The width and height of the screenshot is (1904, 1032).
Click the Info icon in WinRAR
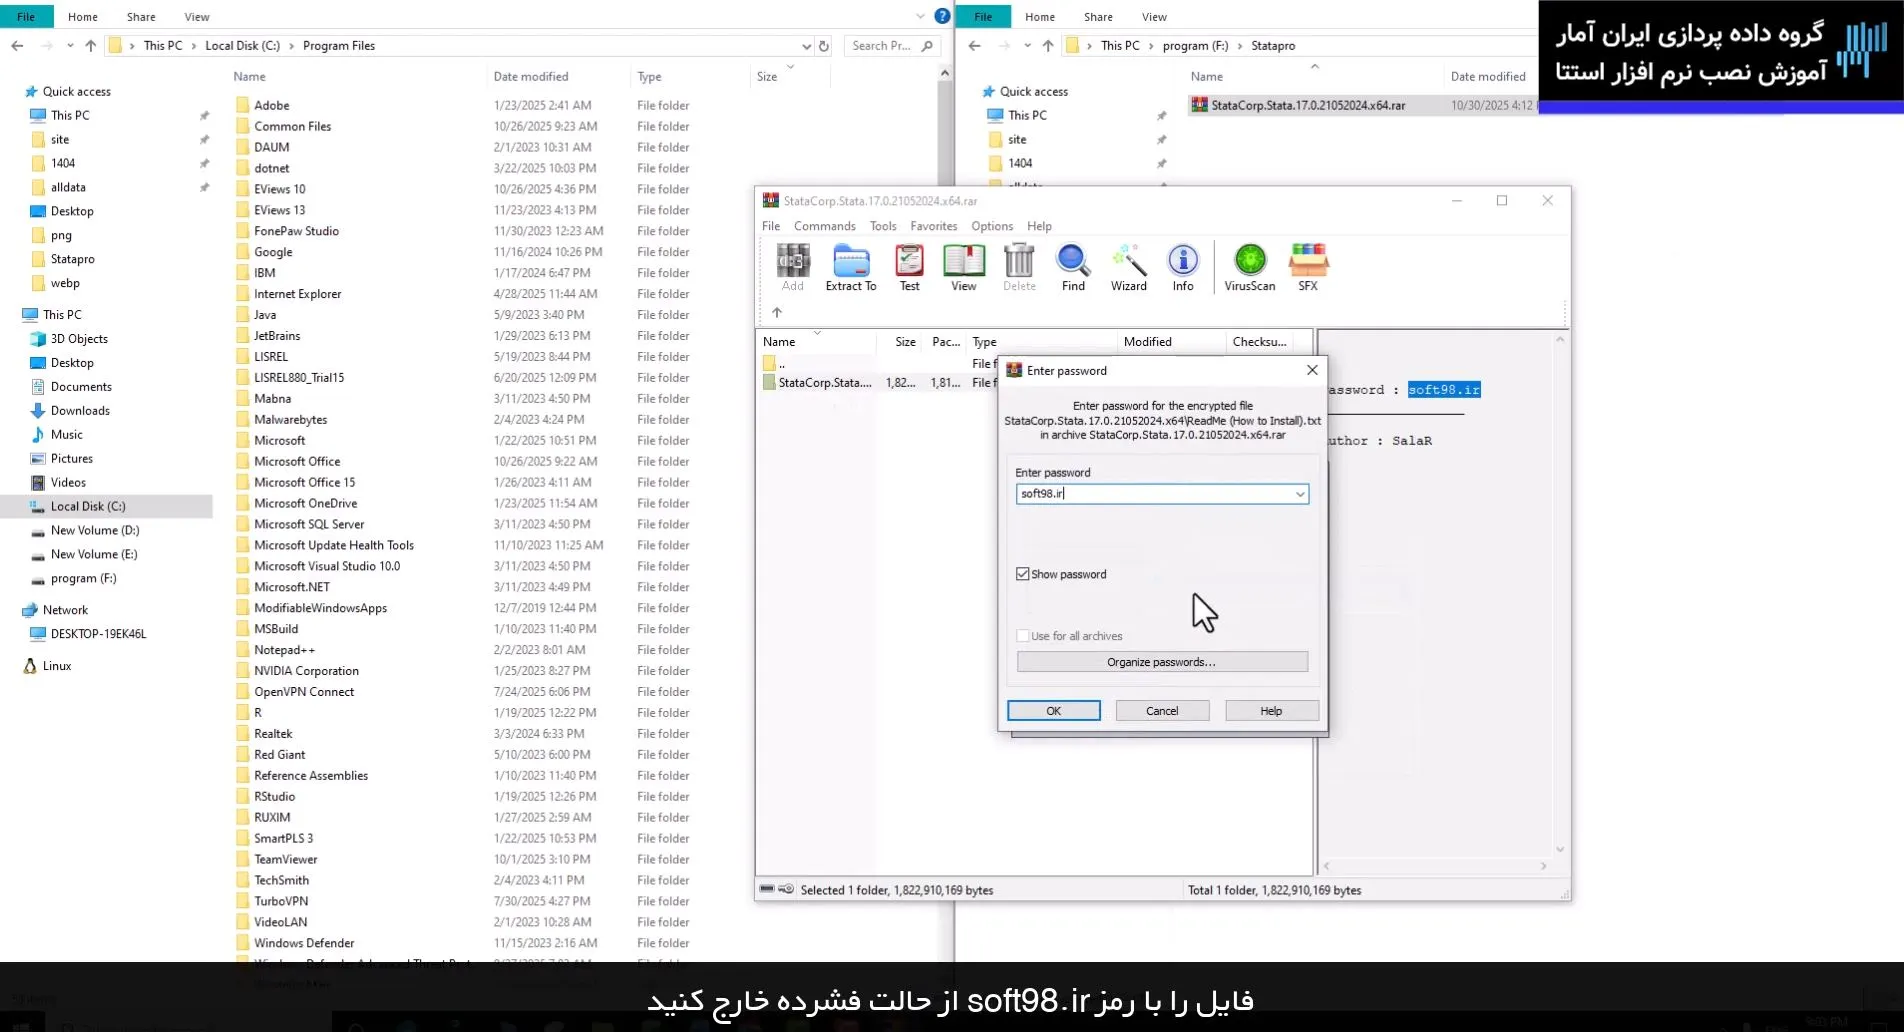[1182, 267]
